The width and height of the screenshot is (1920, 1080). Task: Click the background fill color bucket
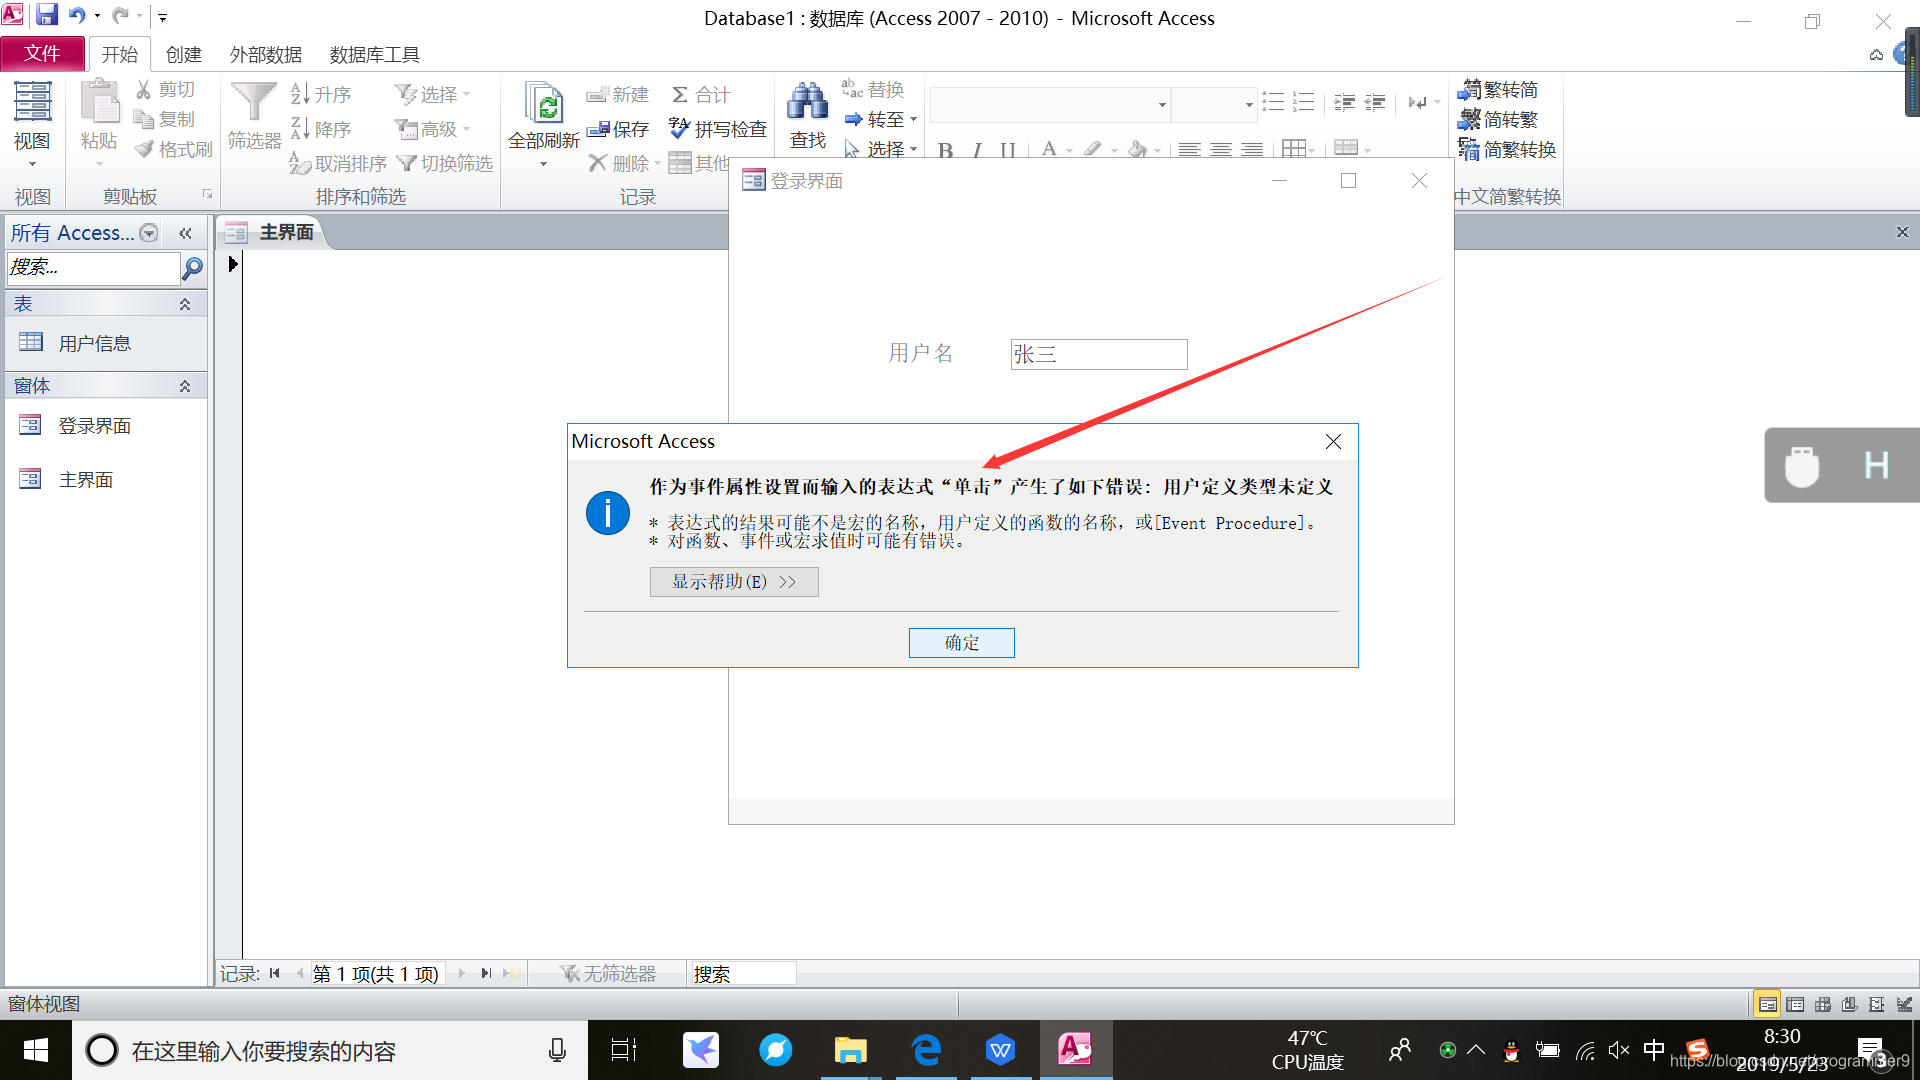pyautogui.click(x=1137, y=150)
